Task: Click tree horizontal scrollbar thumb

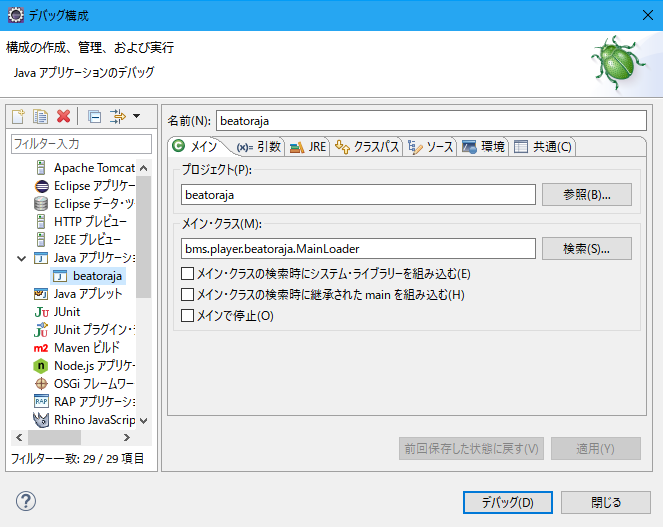Action: [x=55, y=437]
